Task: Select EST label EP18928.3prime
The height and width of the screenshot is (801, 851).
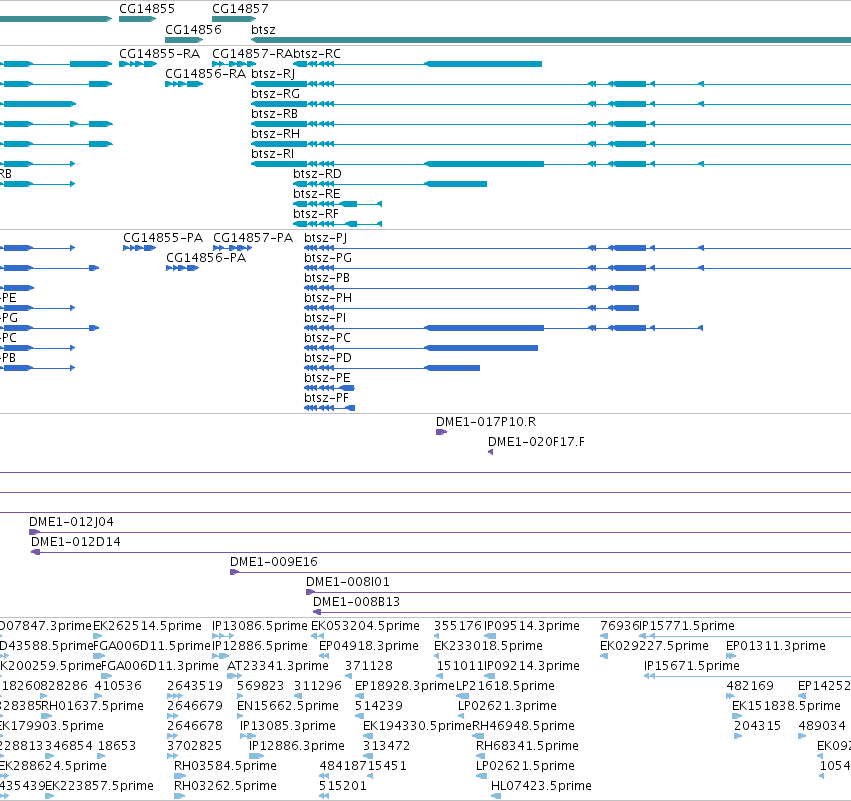Action: [x=404, y=686]
